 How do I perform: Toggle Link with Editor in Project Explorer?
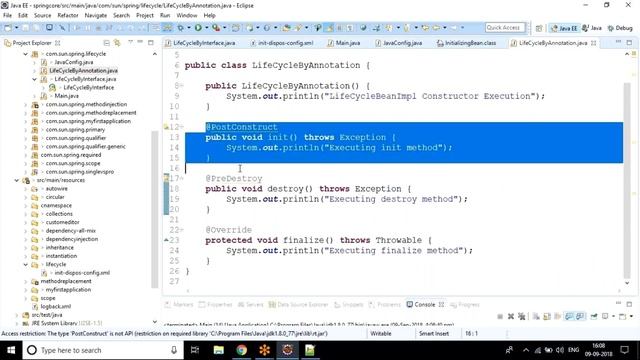click(x=117, y=43)
